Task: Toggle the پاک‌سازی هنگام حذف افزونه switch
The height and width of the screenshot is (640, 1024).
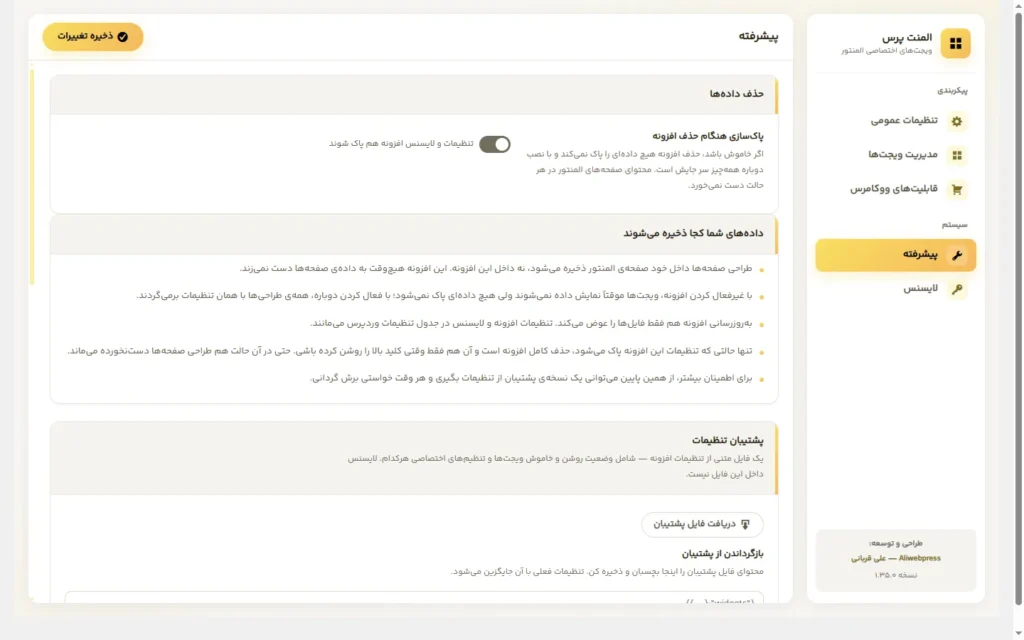Action: coord(494,144)
